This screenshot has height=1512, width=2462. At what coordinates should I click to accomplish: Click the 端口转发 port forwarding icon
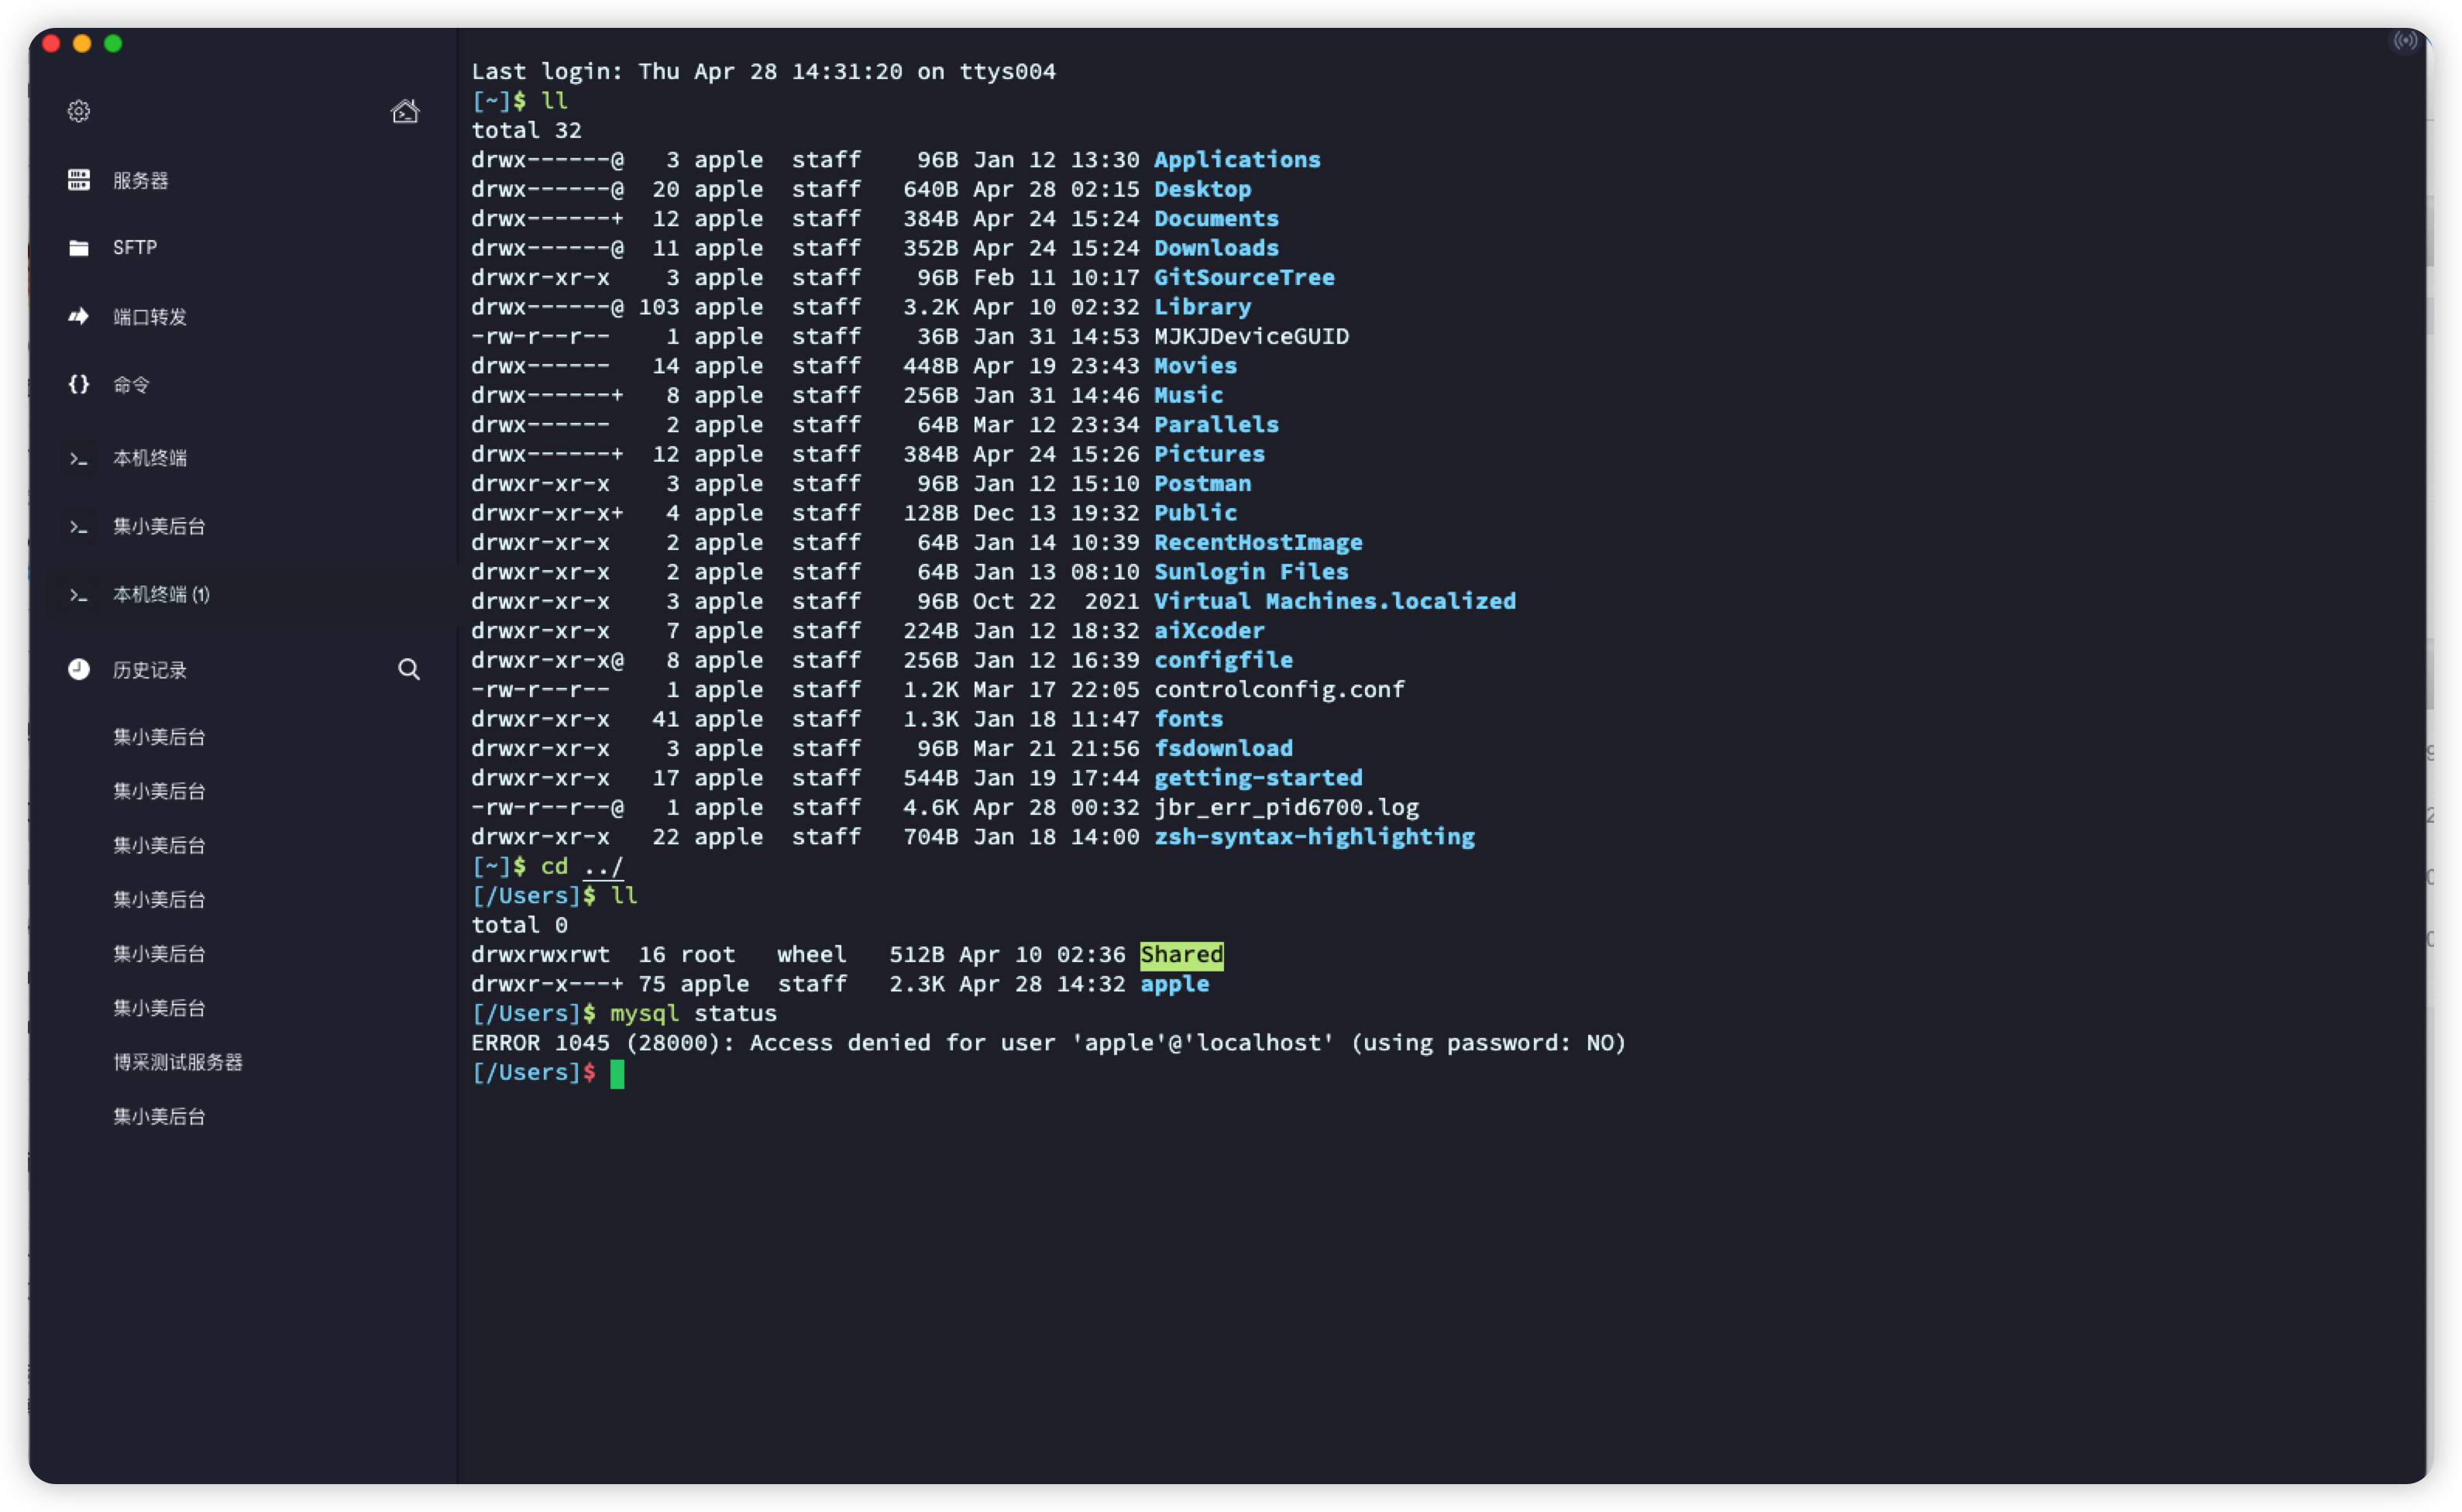click(x=79, y=316)
